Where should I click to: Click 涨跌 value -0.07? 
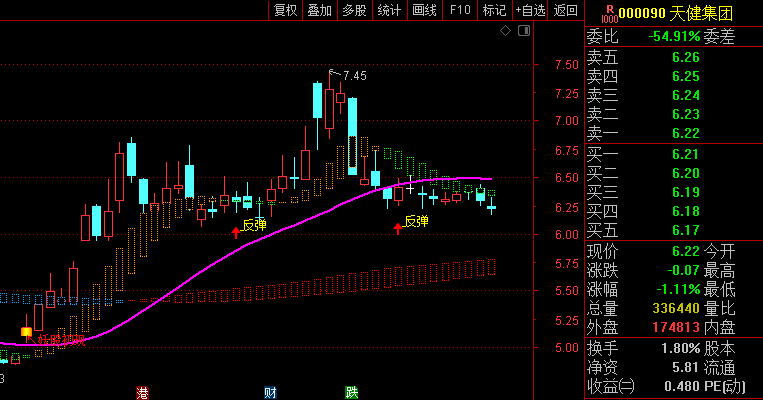[x=683, y=270]
